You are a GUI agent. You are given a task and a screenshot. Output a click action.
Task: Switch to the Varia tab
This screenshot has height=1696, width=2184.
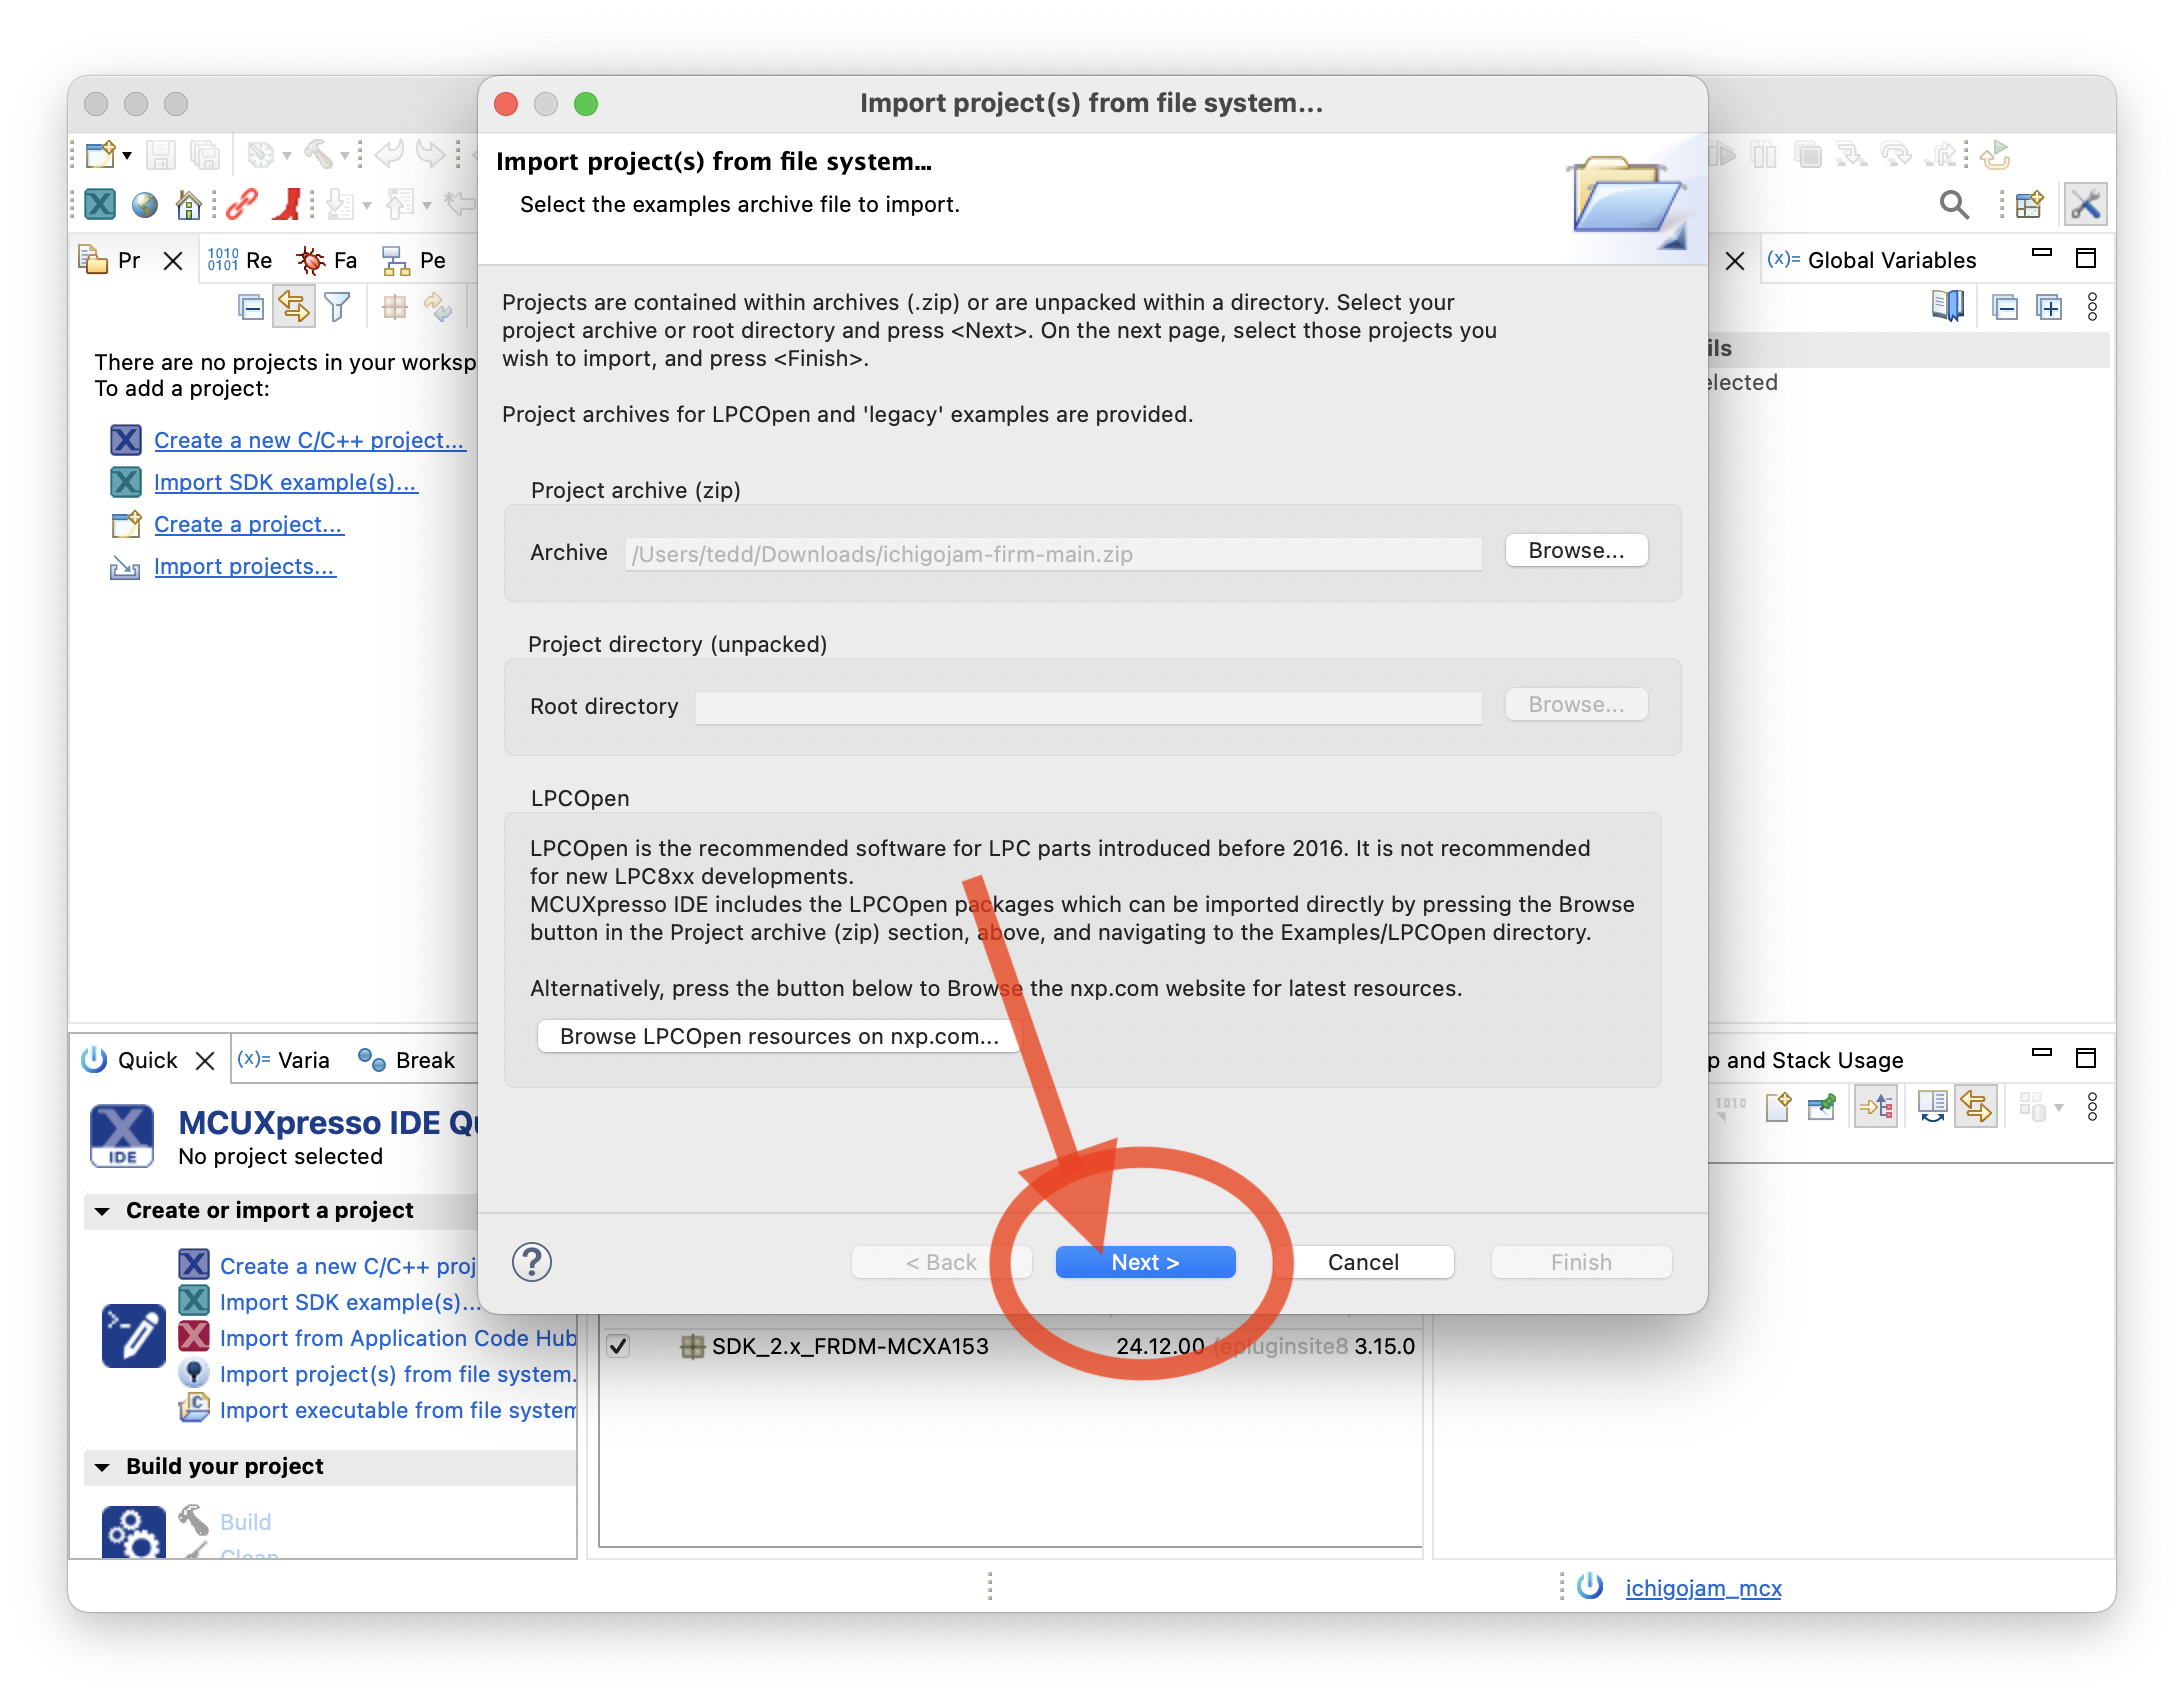[284, 1060]
